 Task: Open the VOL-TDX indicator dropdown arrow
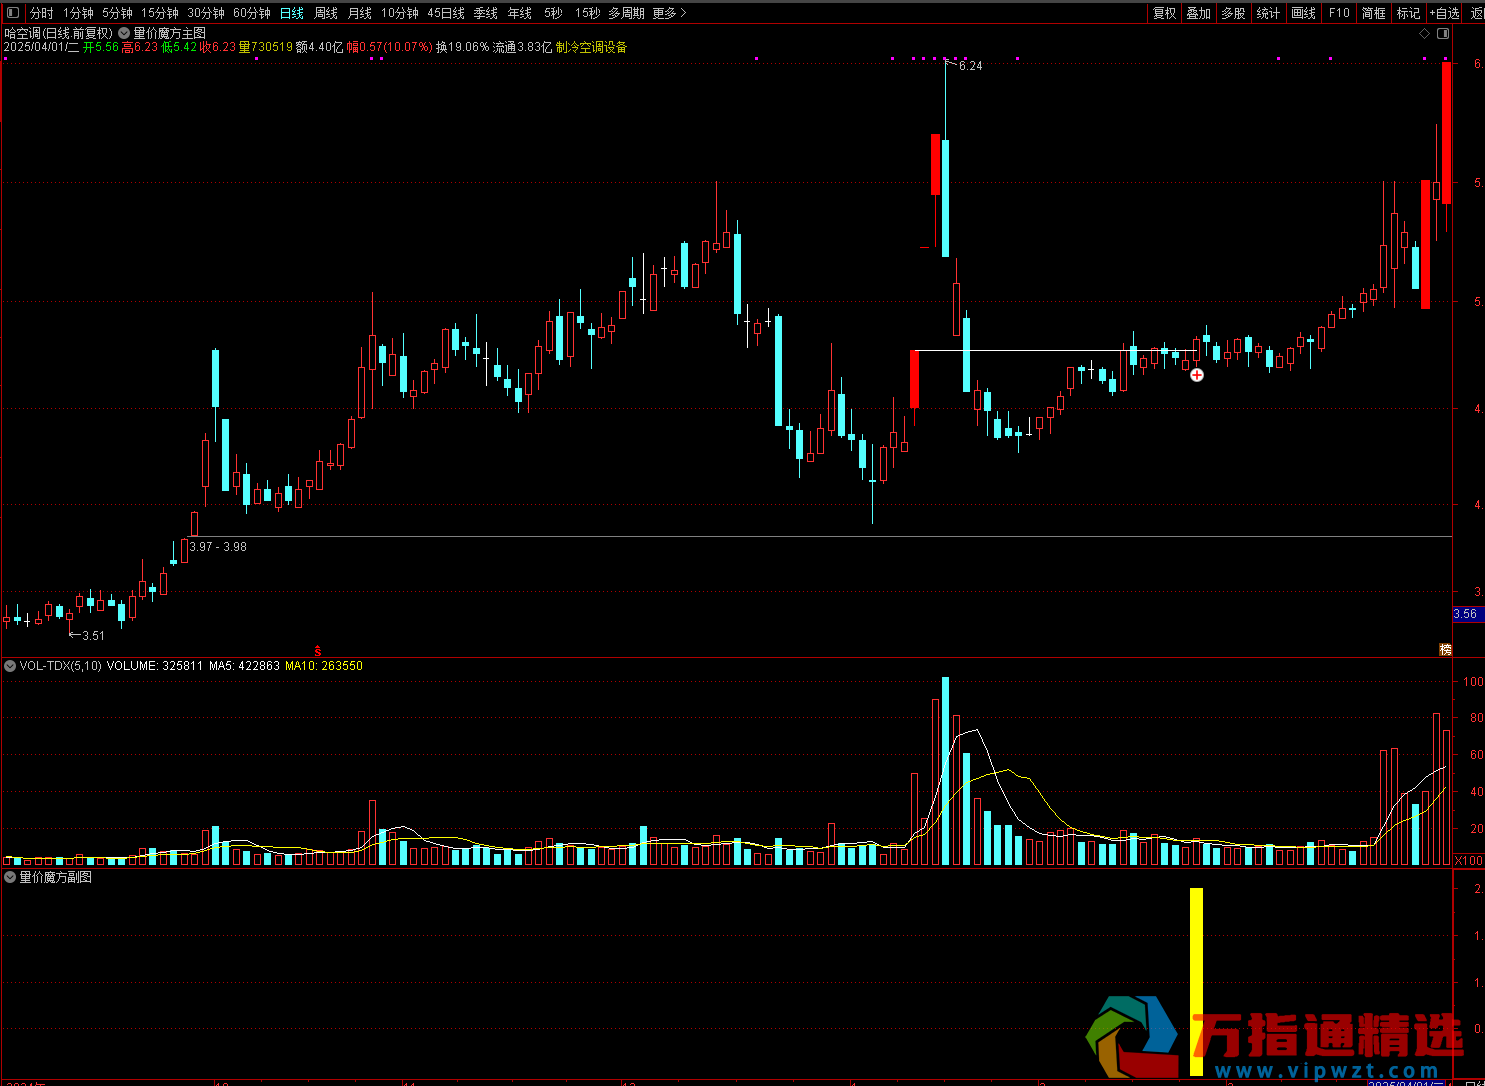[x=10, y=666]
